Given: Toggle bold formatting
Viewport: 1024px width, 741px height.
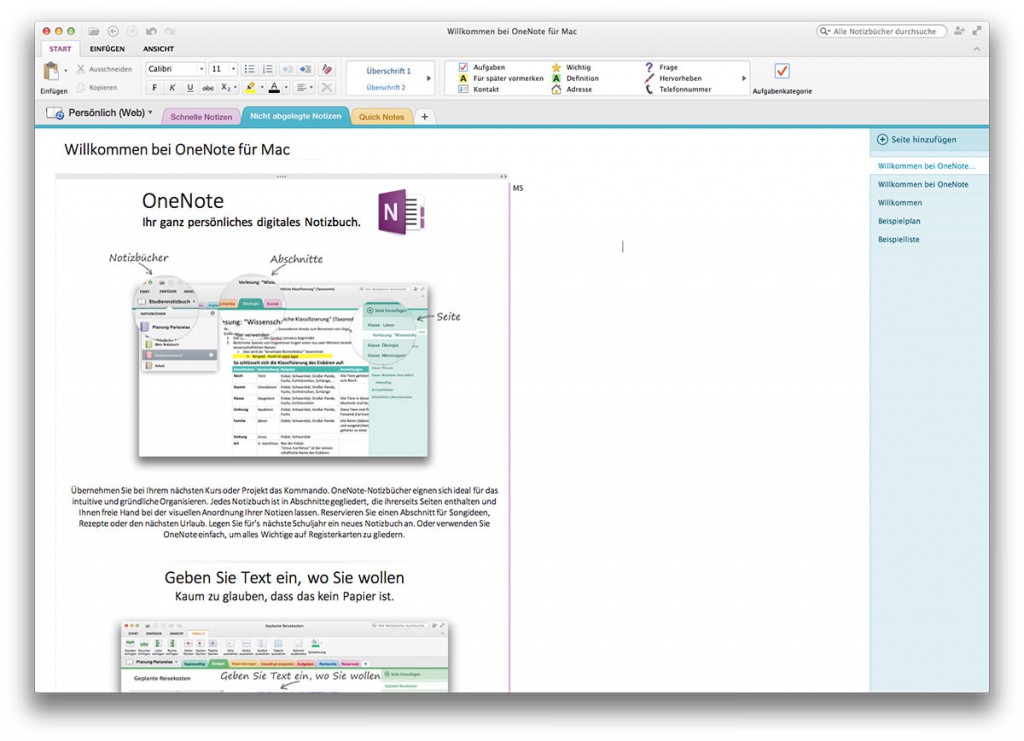Looking at the screenshot, I should pos(155,87).
